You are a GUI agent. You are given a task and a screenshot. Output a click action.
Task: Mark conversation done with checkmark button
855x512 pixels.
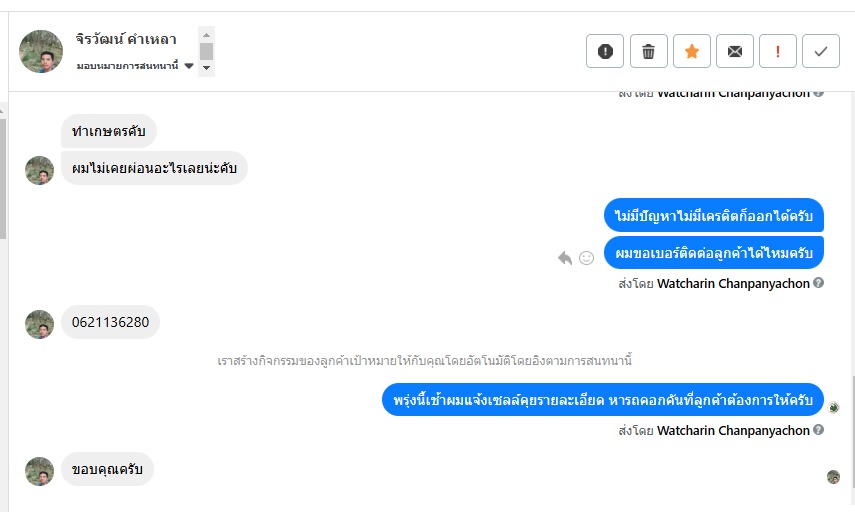tap(821, 51)
